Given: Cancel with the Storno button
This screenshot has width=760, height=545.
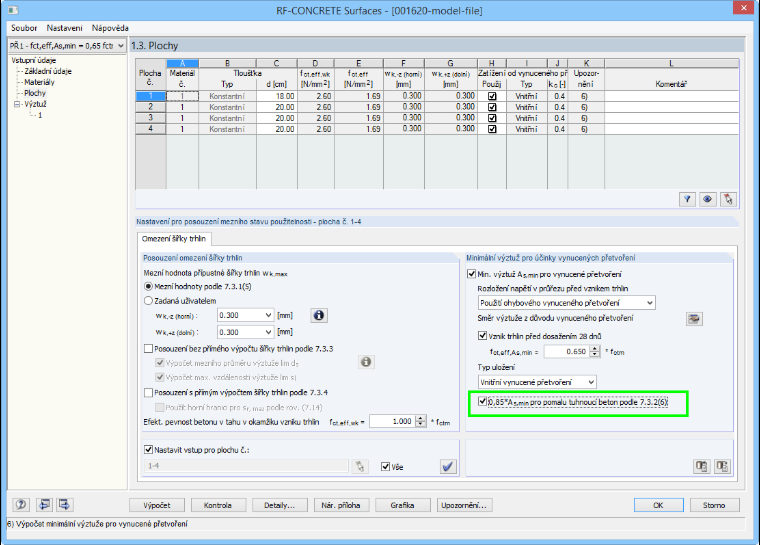Looking at the screenshot, I should [714, 505].
